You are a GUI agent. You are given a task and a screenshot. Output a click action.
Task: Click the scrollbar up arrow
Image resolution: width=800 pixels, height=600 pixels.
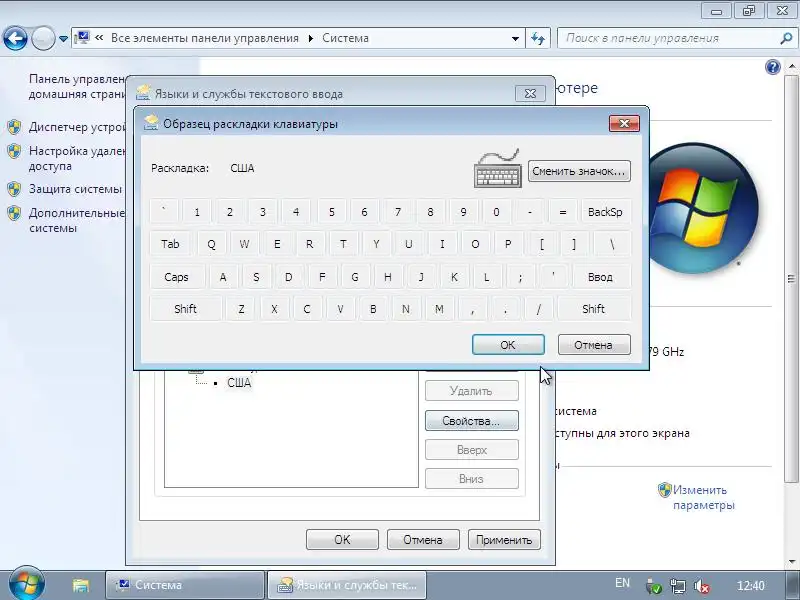[x=791, y=66]
